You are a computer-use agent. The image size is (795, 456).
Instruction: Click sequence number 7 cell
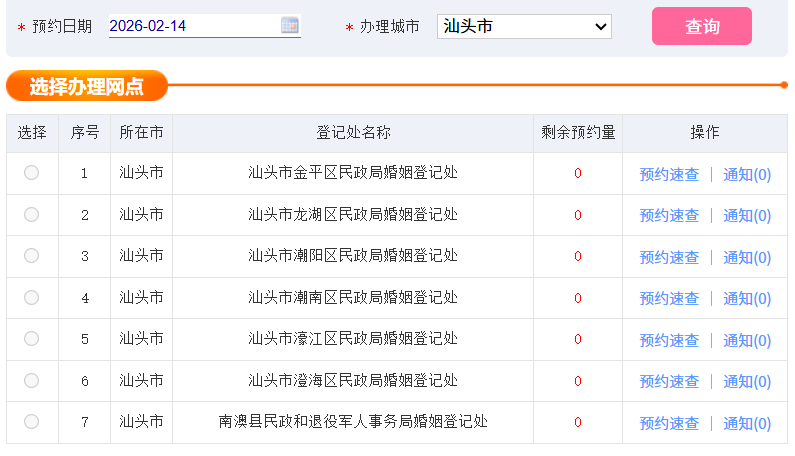(x=85, y=422)
